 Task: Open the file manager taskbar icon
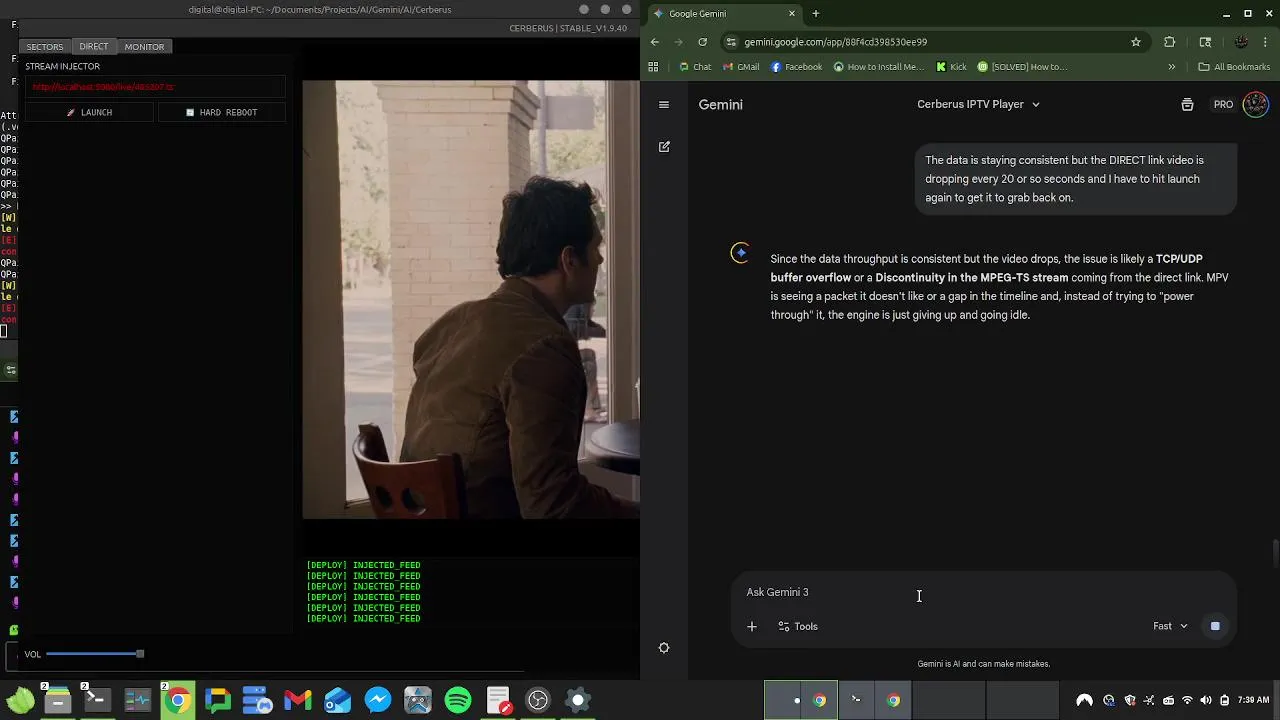57,700
